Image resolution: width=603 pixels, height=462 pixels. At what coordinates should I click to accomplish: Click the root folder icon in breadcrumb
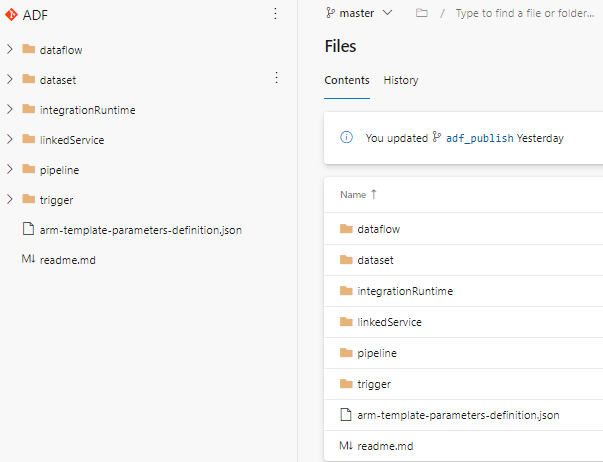[421, 13]
